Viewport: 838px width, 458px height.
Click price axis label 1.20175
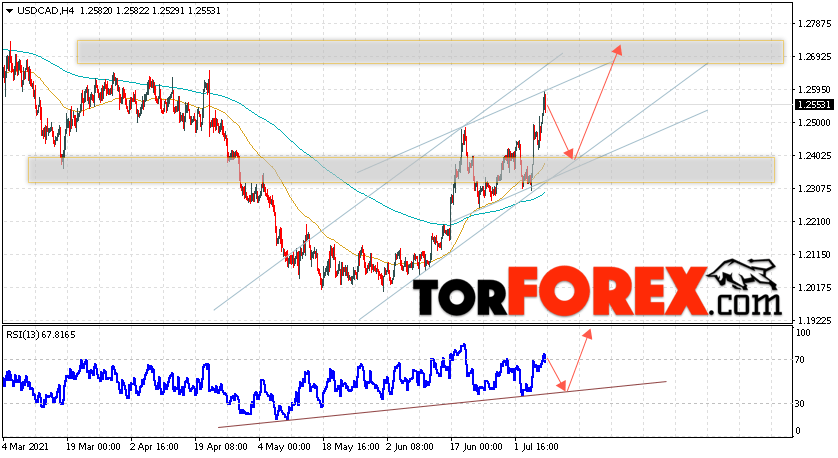(x=814, y=288)
